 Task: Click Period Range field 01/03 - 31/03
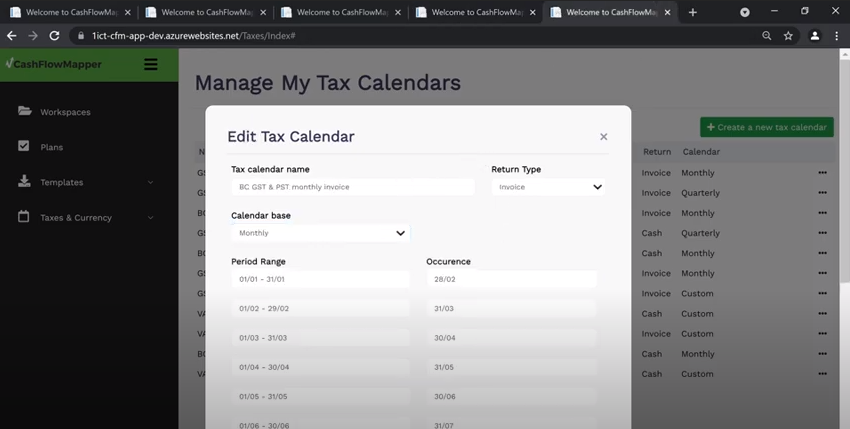click(320, 338)
